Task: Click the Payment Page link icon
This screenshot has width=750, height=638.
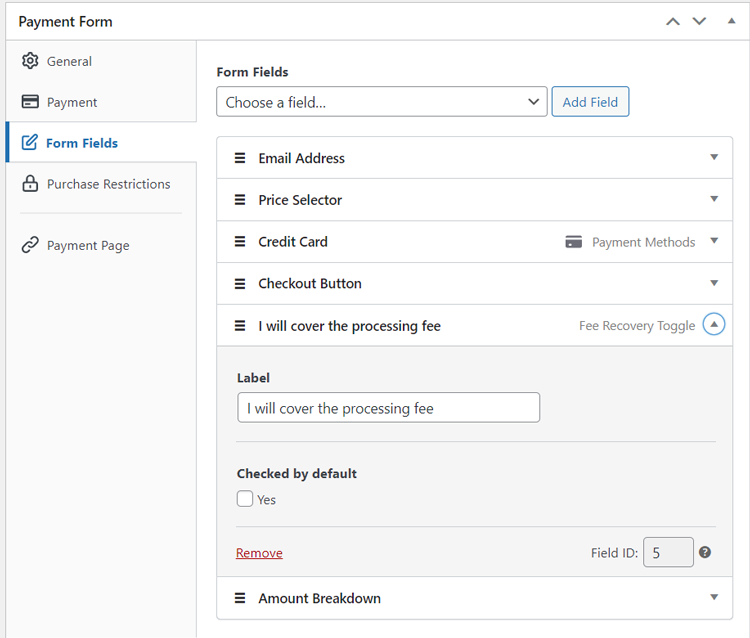Action: pyautogui.click(x=30, y=245)
